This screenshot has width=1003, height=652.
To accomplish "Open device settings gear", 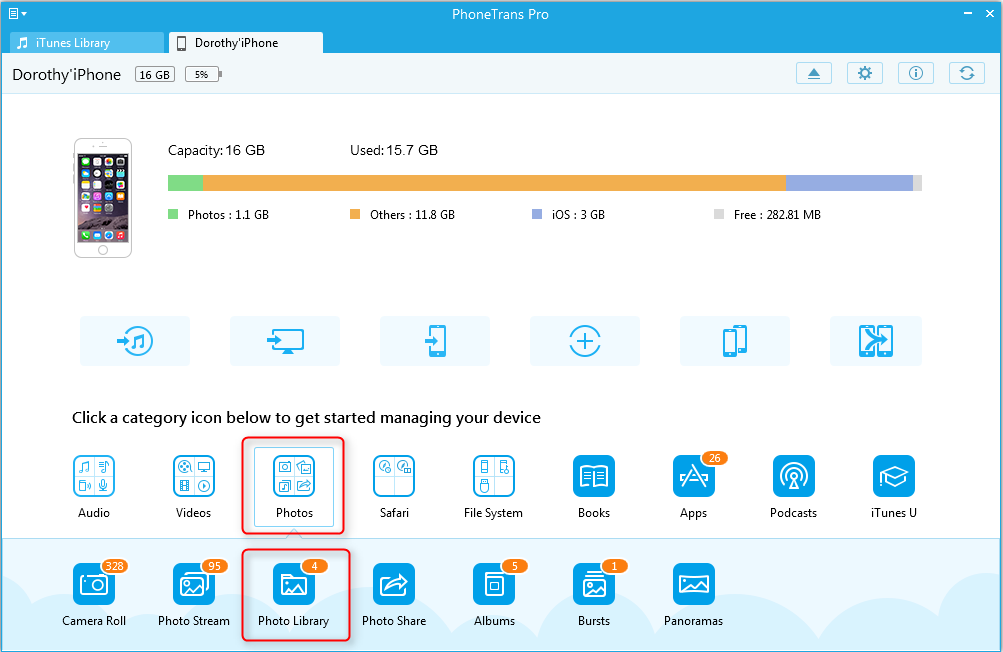I will click(x=865, y=74).
